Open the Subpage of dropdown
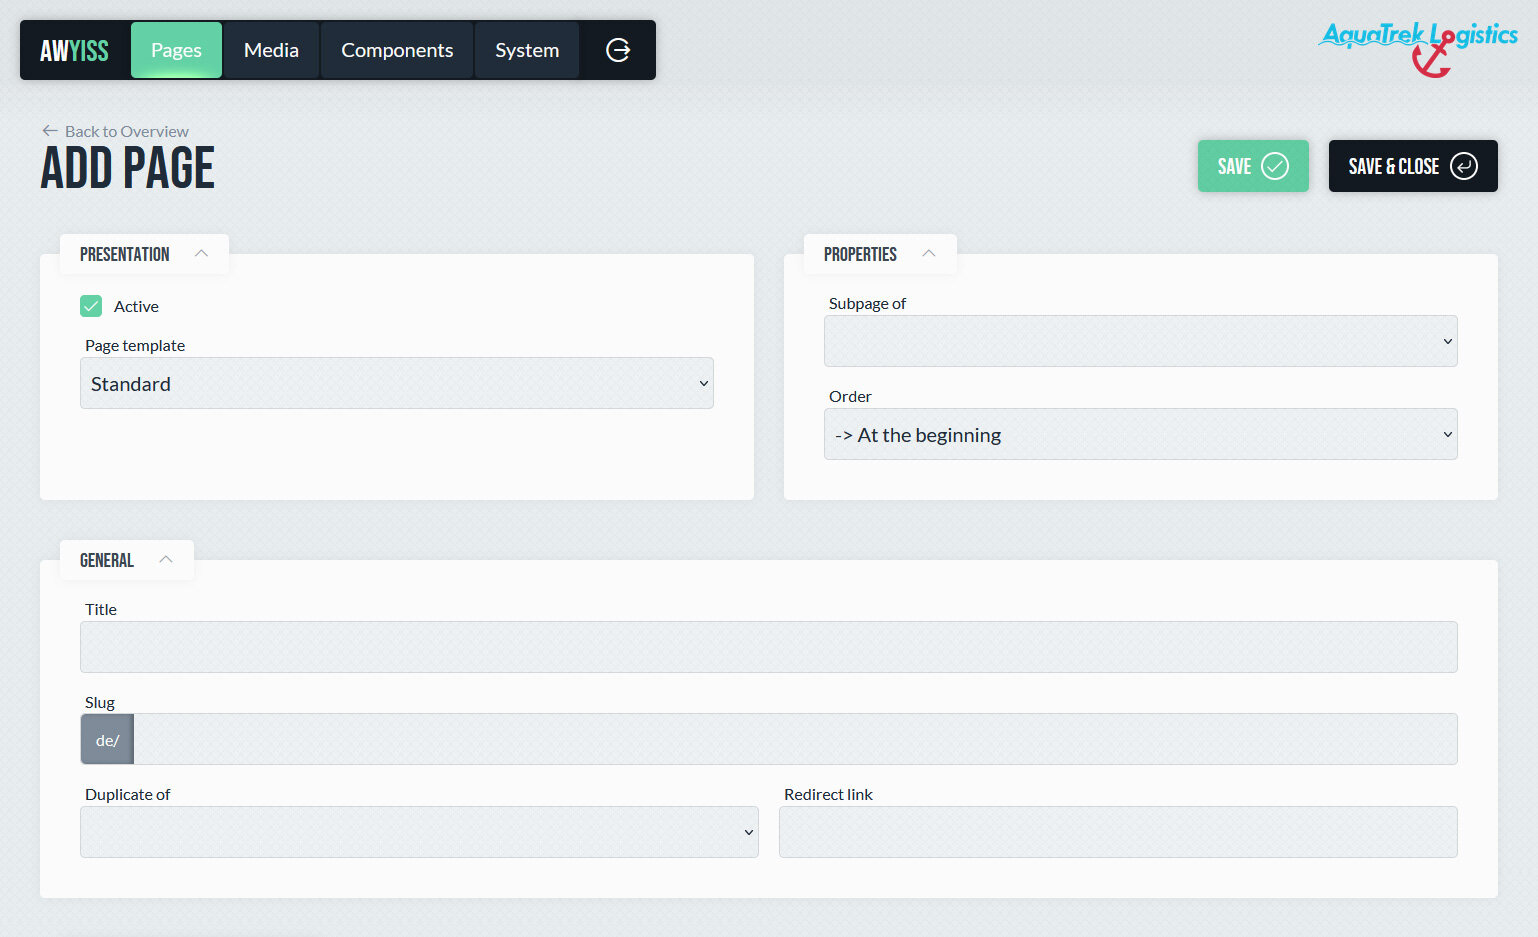This screenshot has width=1538, height=937. coord(1140,341)
